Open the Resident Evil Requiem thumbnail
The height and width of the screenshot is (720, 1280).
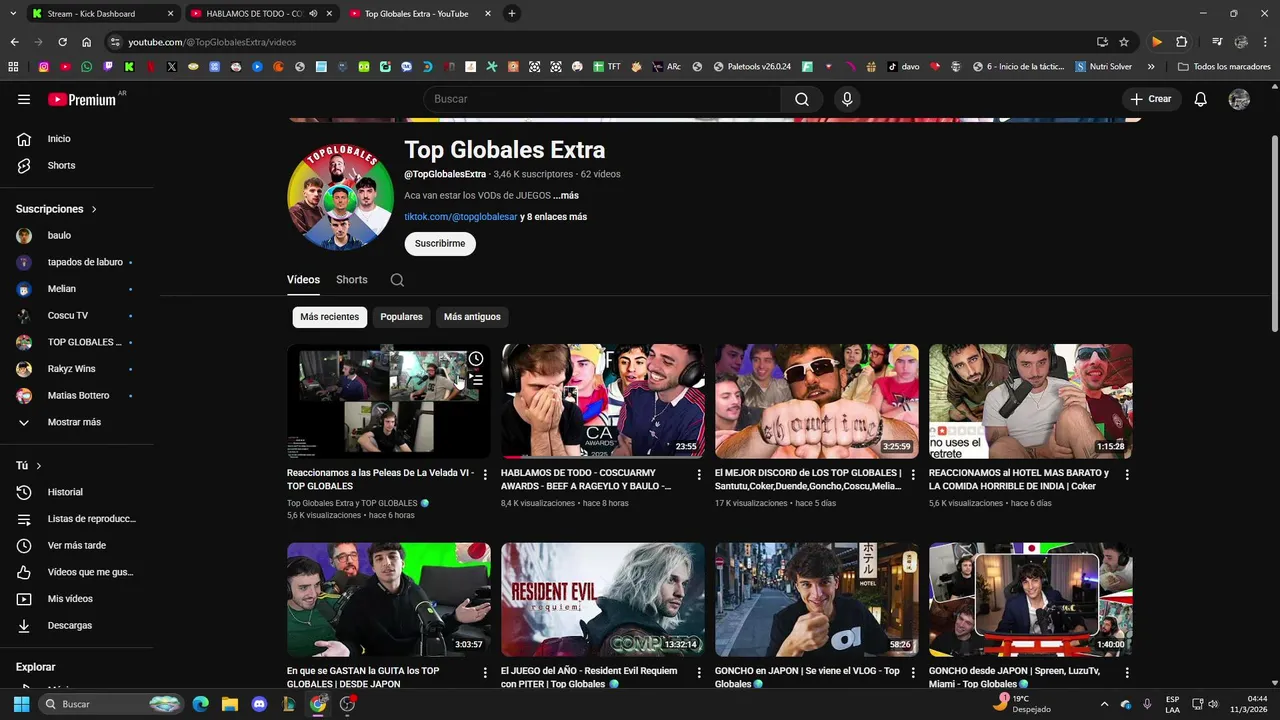(603, 599)
